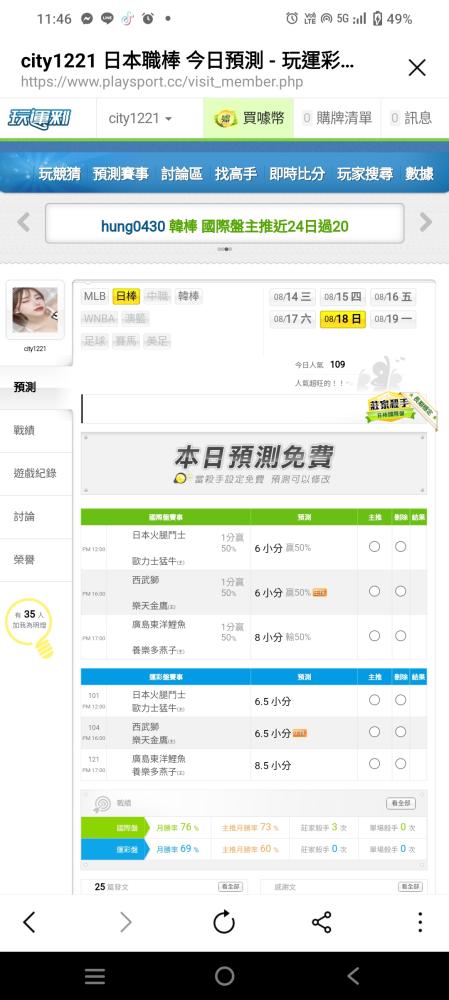Open the three-dot browser menu
Screen dimensions: 449x1000
pyautogui.click(x=420, y=922)
